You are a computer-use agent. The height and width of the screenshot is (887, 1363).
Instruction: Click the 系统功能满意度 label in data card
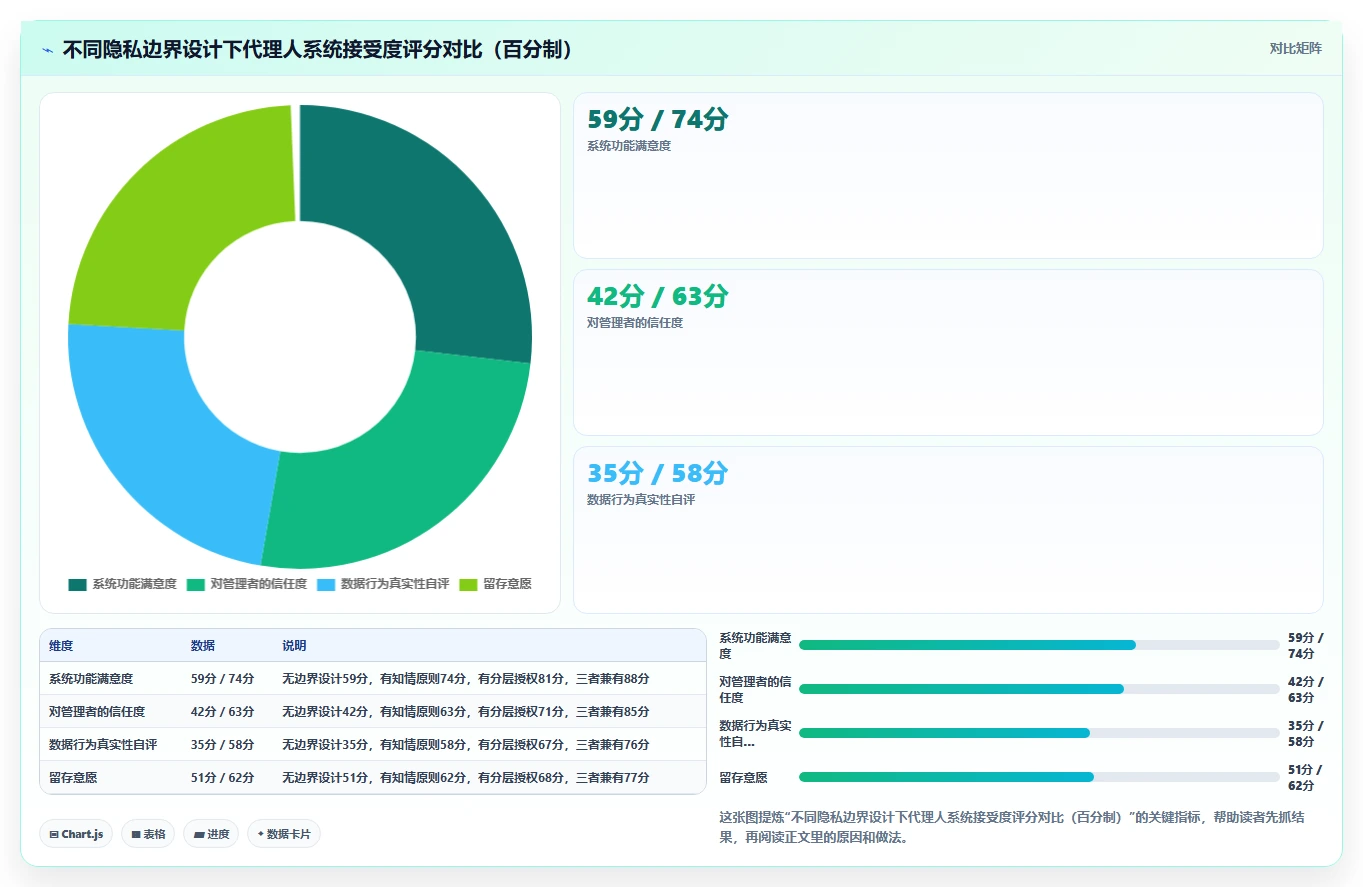(x=629, y=146)
